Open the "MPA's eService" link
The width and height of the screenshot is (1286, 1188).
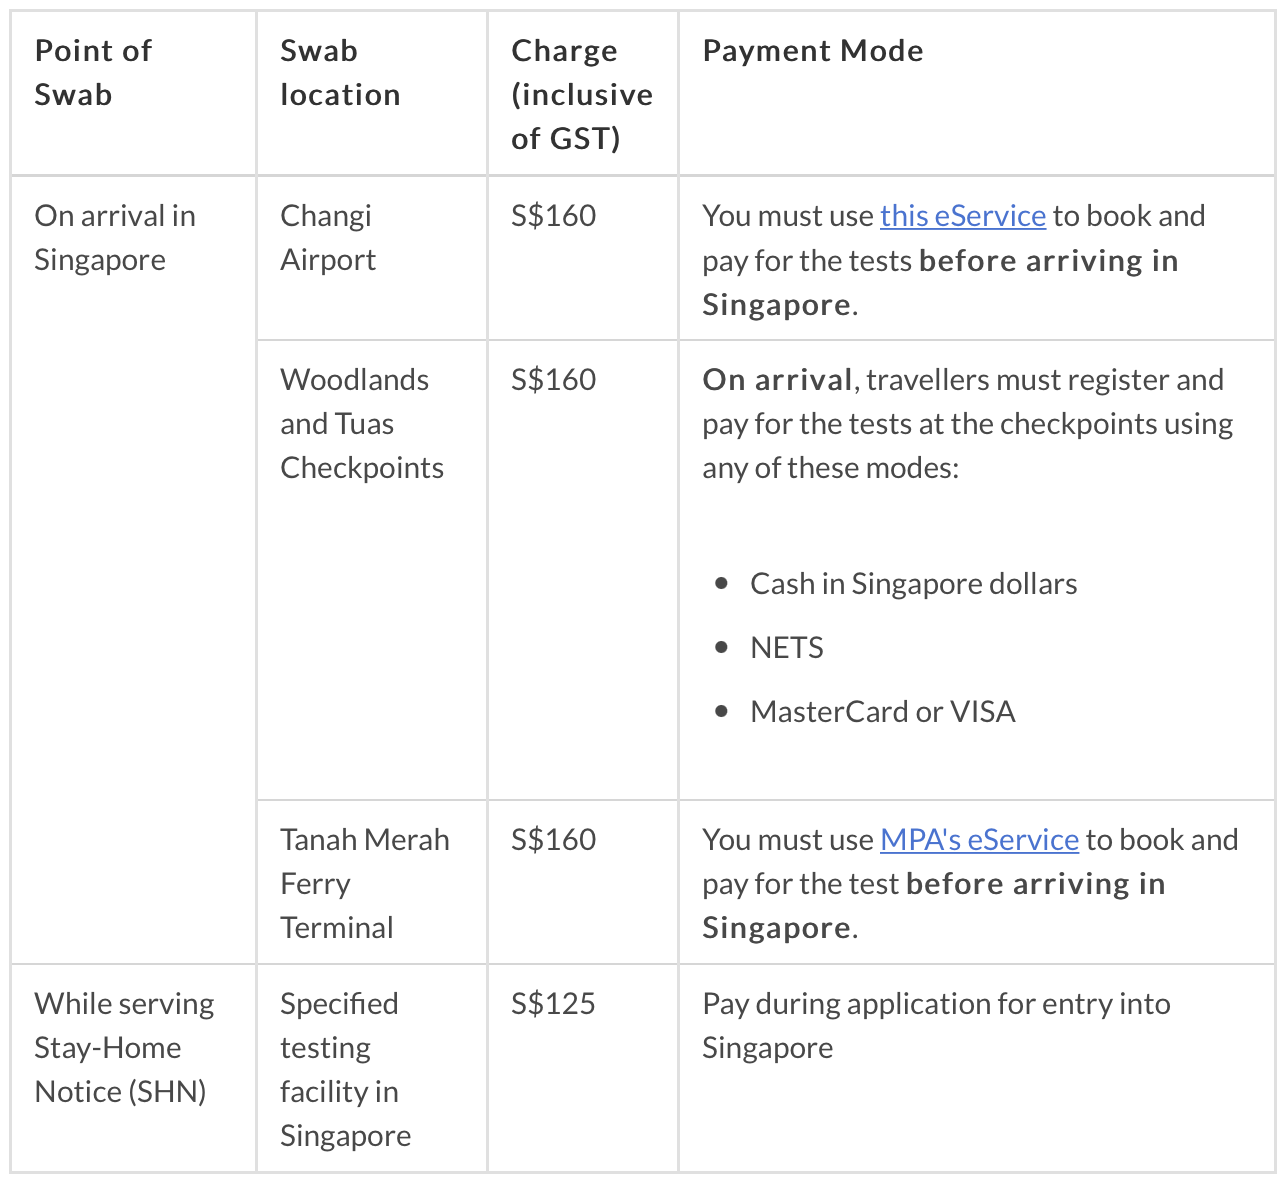(x=978, y=840)
